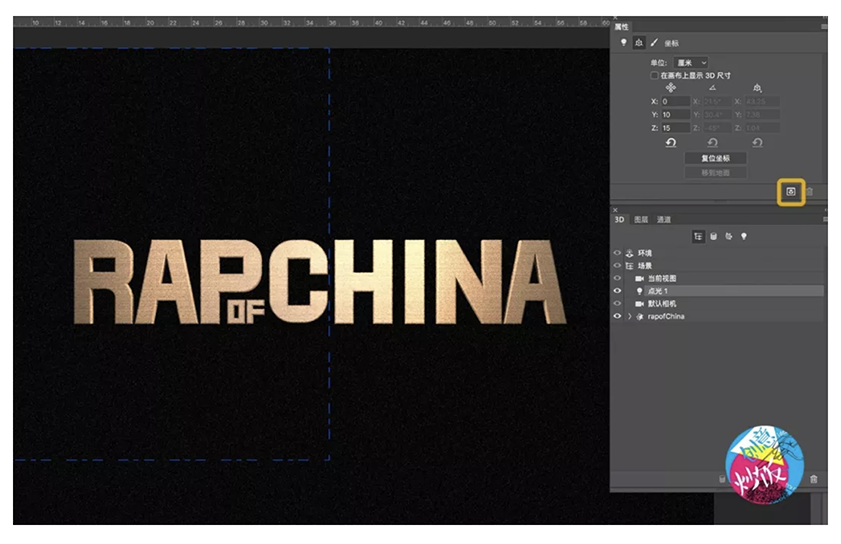Click the X position input field
Viewport: 841px width, 544px height.
(x=675, y=101)
